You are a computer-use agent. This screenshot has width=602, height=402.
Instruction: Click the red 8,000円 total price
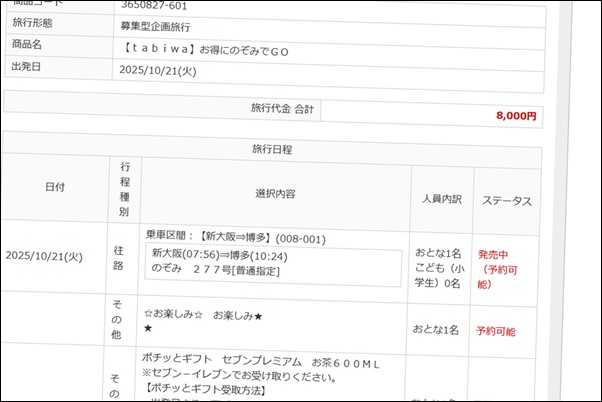coord(516,115)
